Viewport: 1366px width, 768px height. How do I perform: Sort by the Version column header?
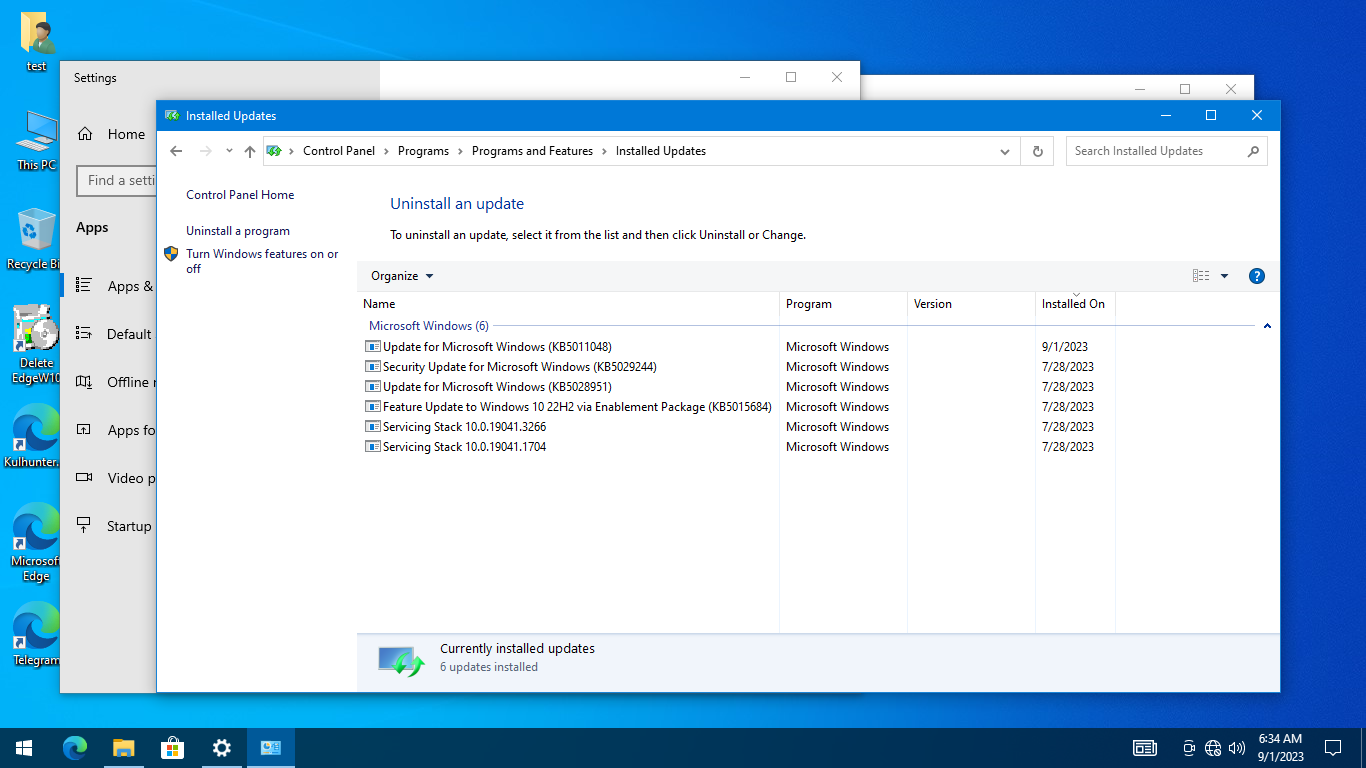[971, 304]
